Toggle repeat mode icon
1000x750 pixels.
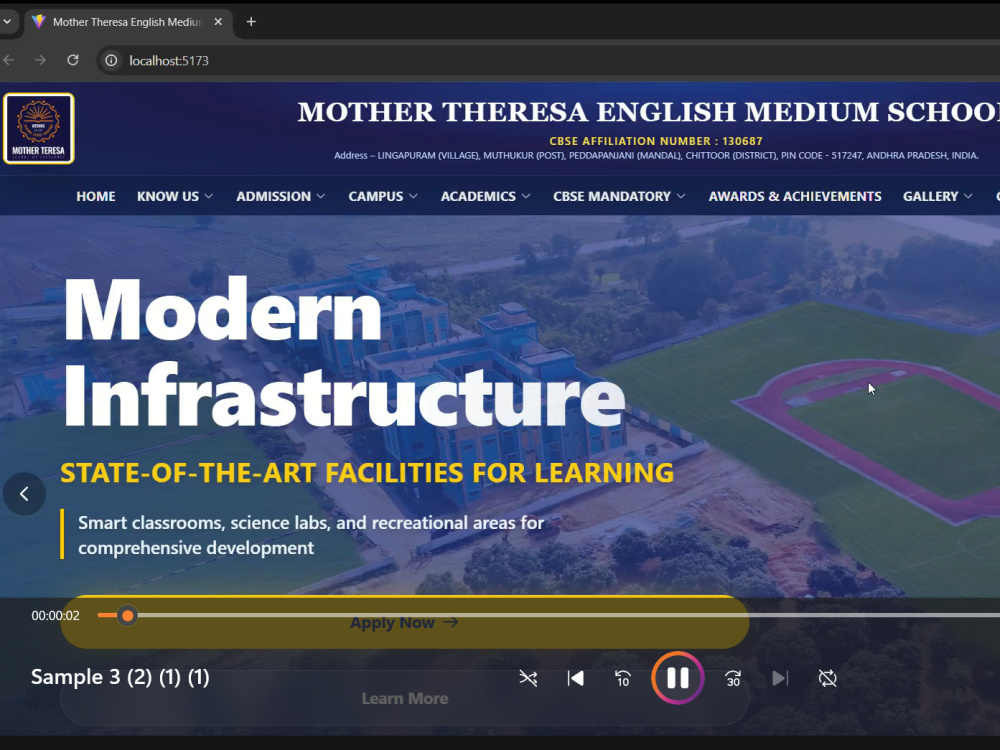[x=827, y=678]
